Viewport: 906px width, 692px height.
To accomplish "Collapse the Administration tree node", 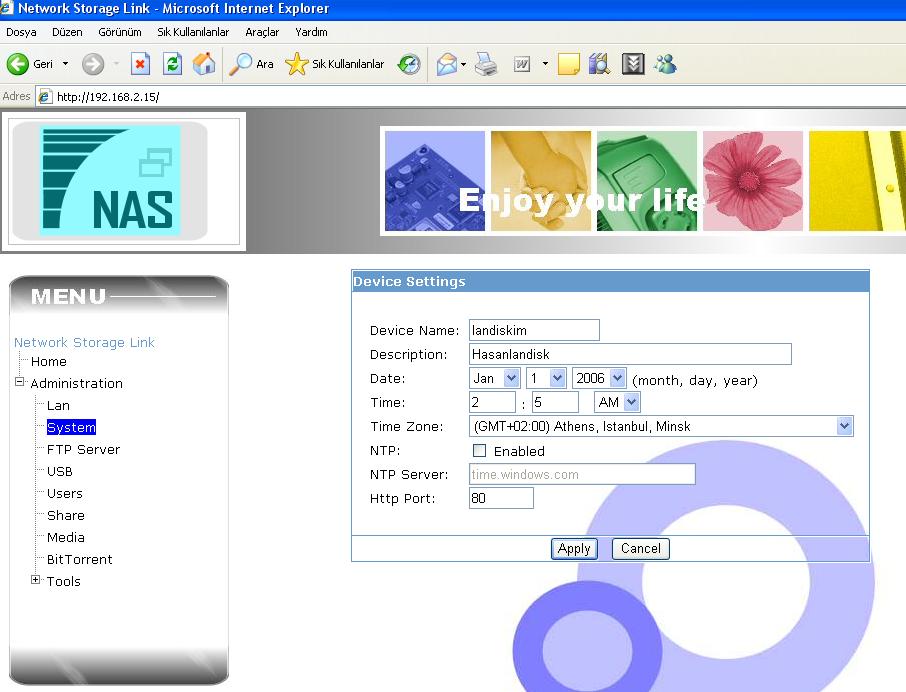I will [x=20, y=382].
